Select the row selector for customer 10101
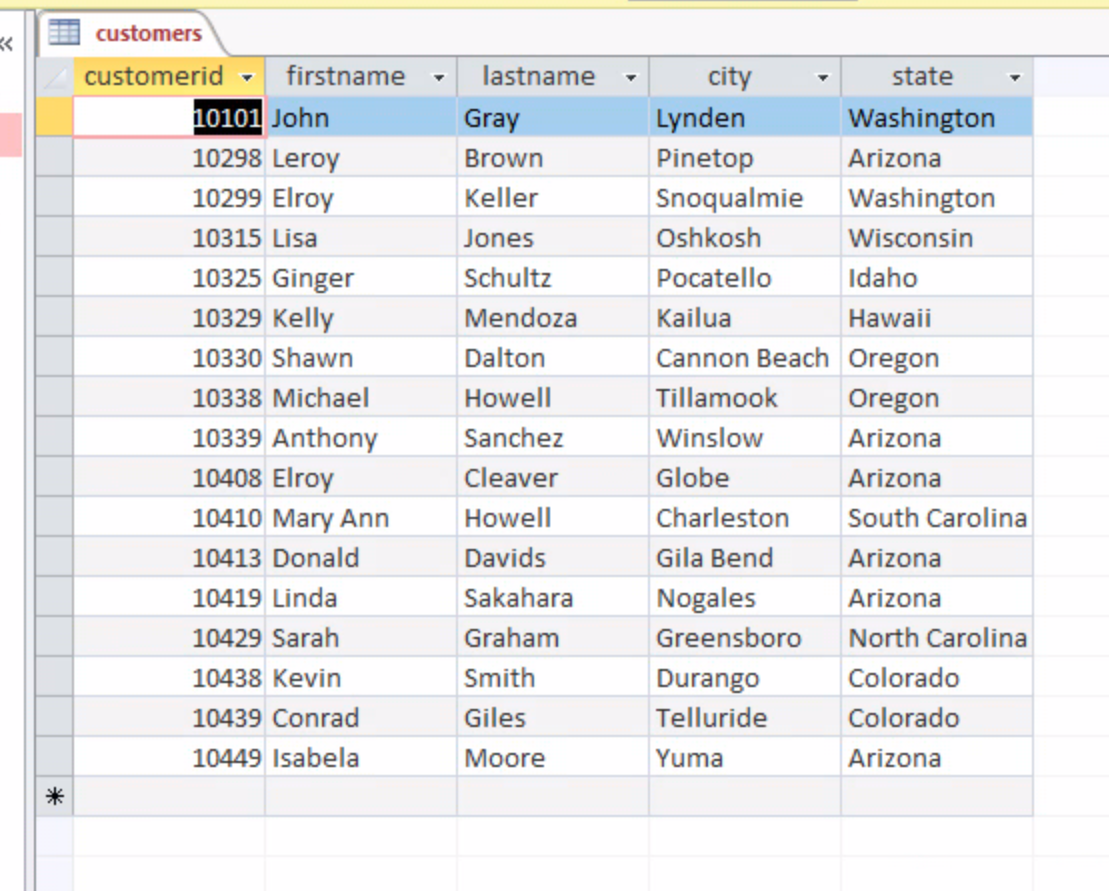Image resolution: width=1109 pixels, height=891 pixels. [54, 117]
